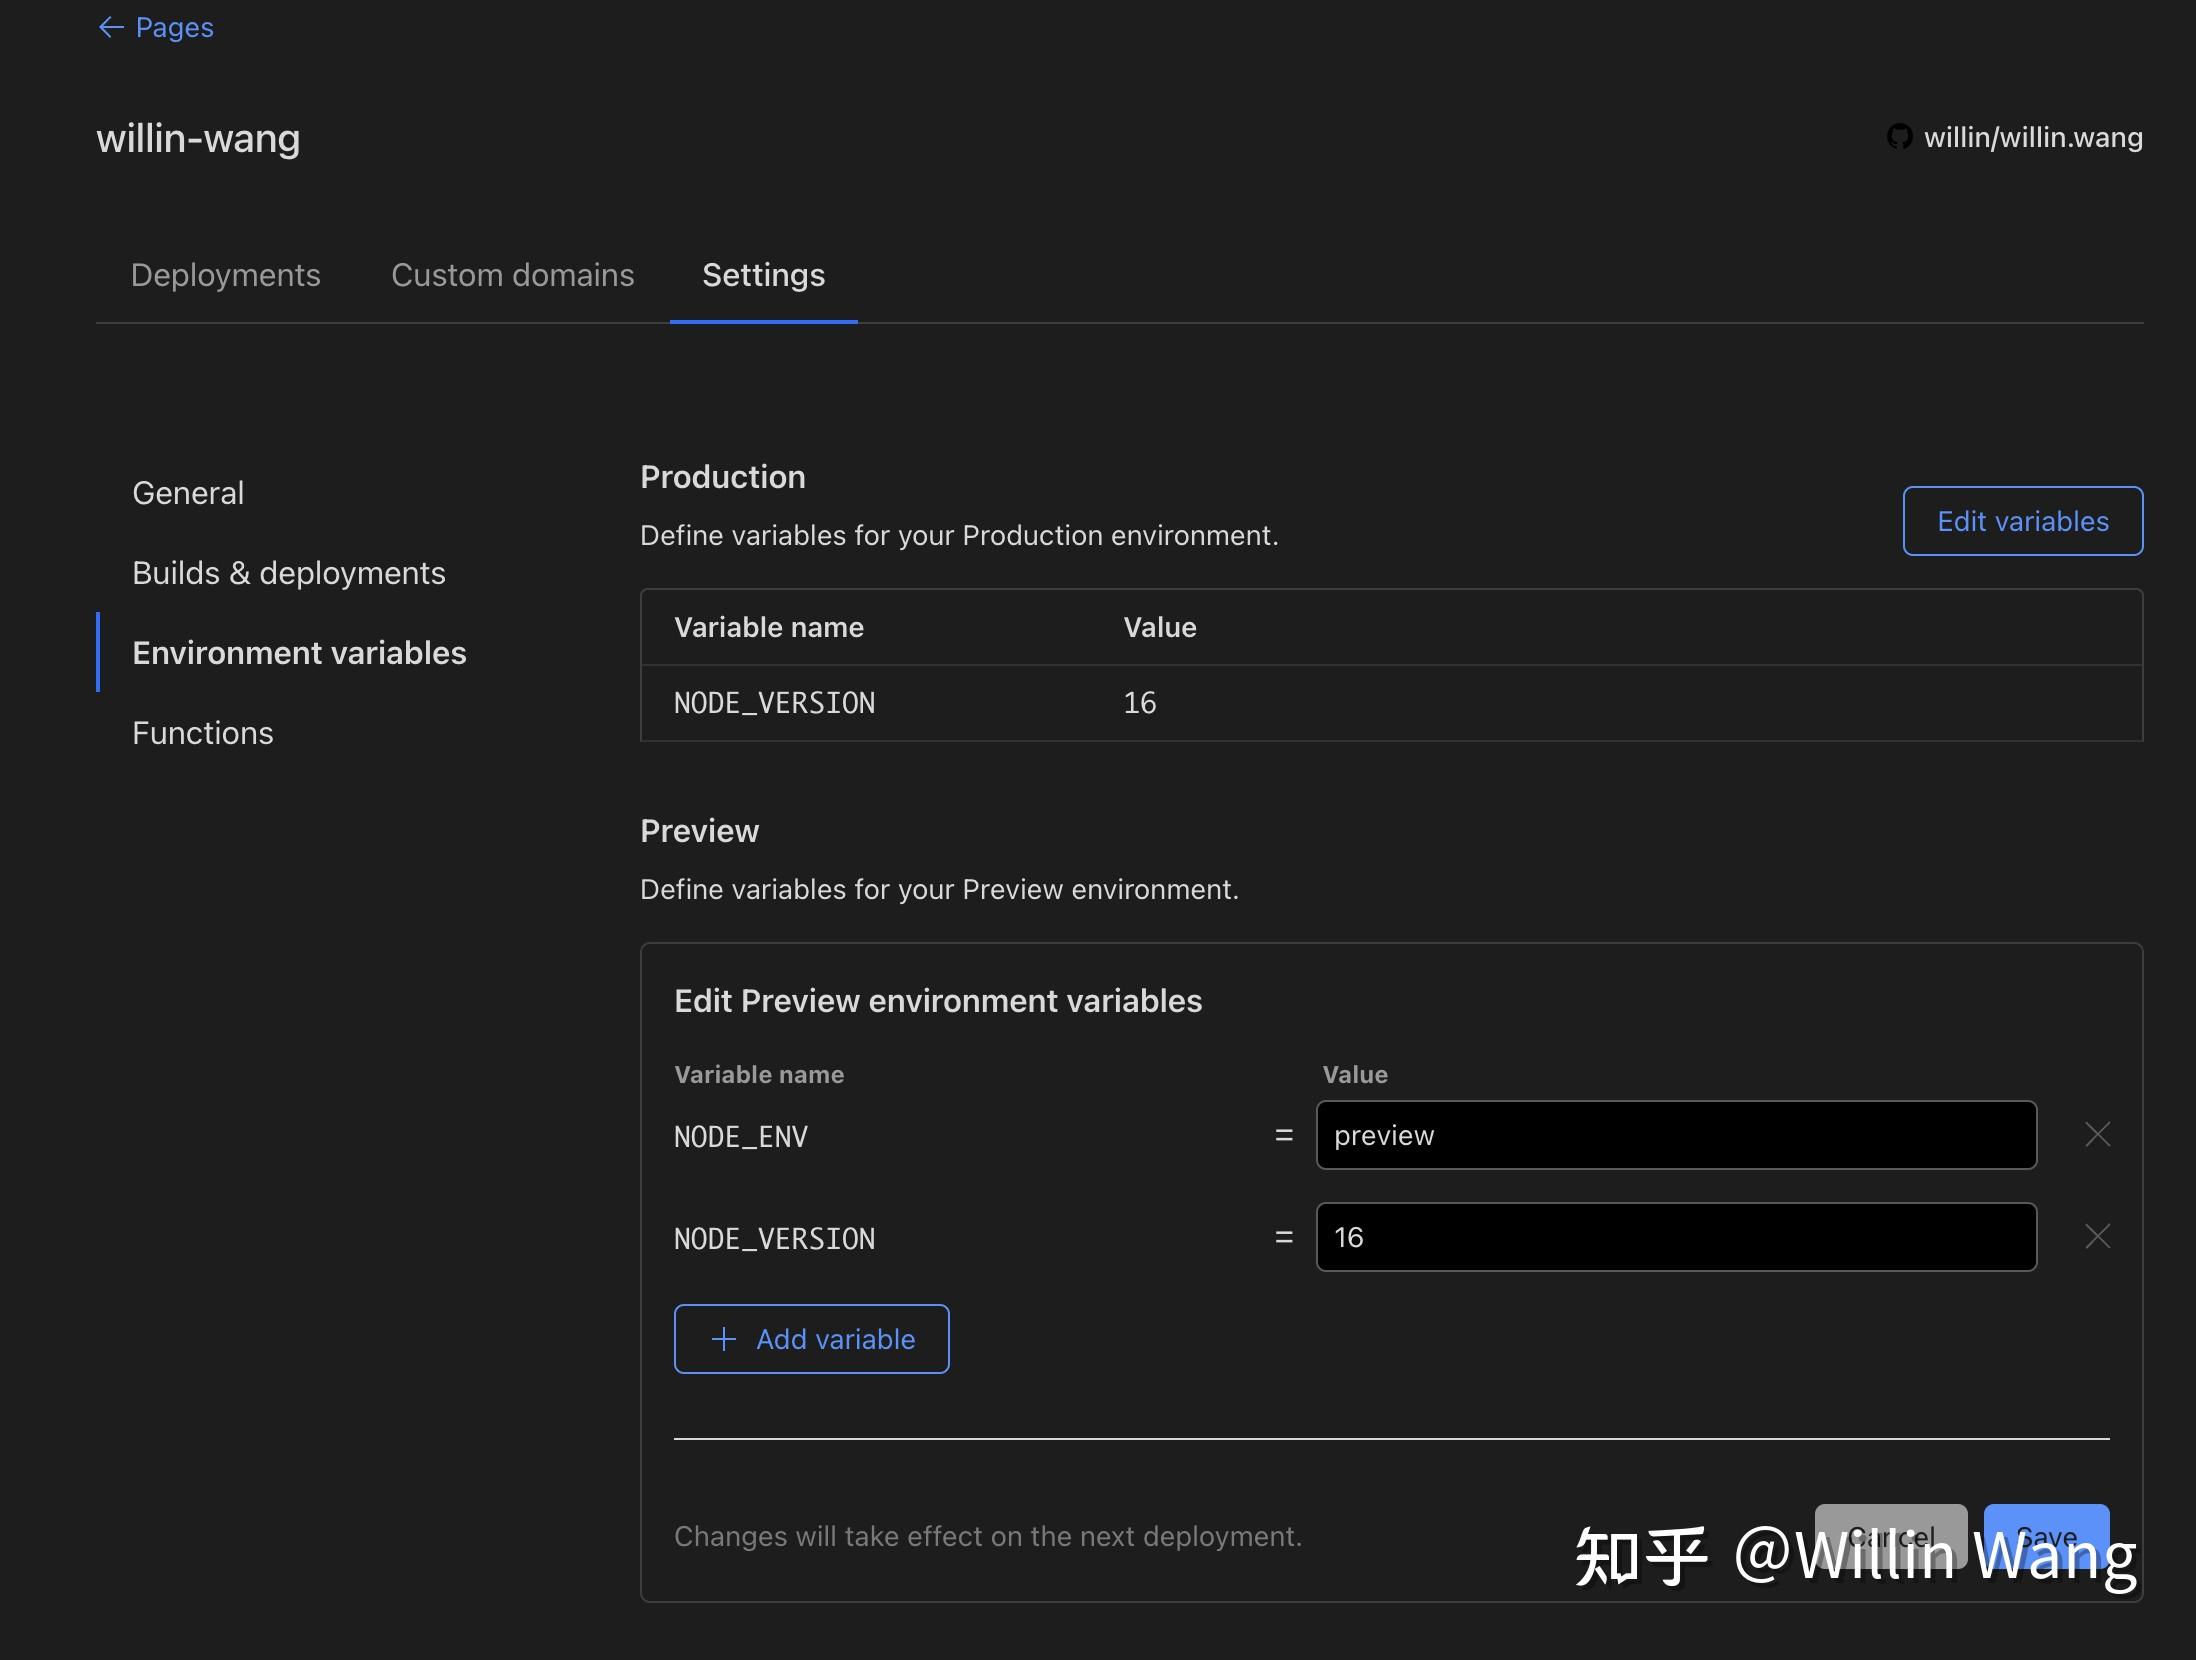Select General in the settings sidebar
This screenshot has height=1660, width=2196.
click(187, 492)
